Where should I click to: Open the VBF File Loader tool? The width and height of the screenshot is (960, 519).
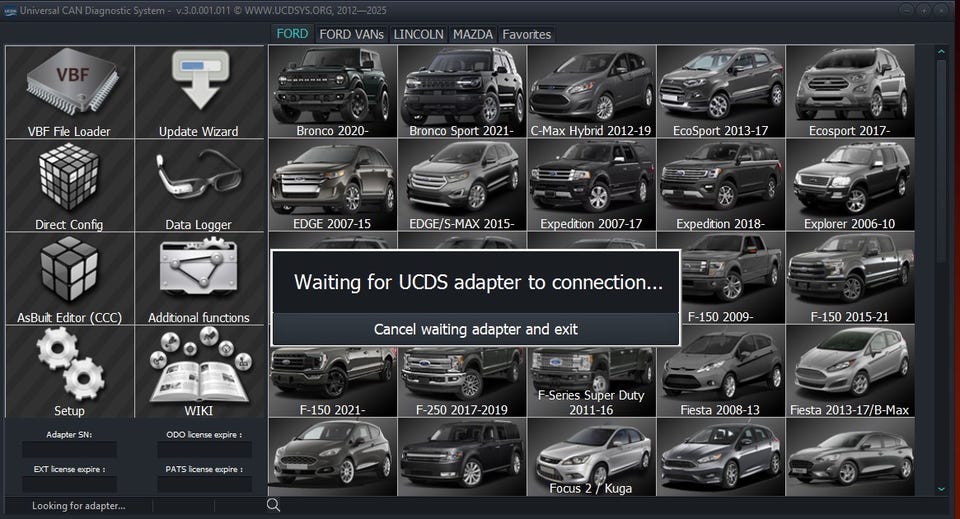[70, 92]
